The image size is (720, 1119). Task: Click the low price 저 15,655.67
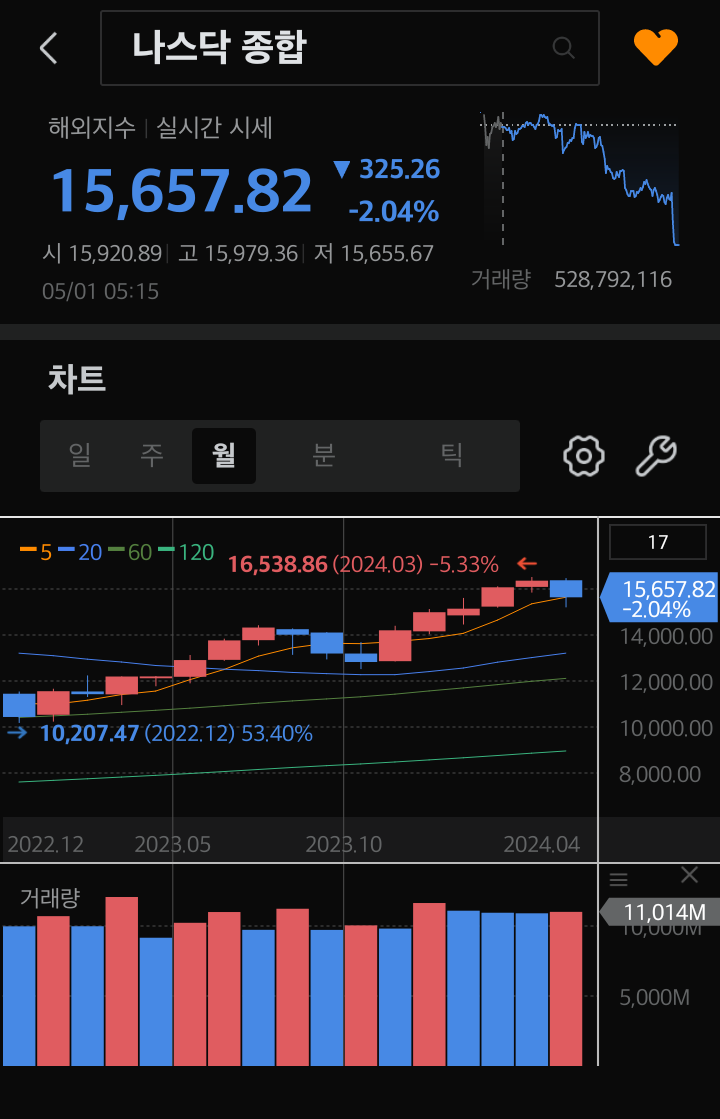pyautogui.click(x=374, y=253)
